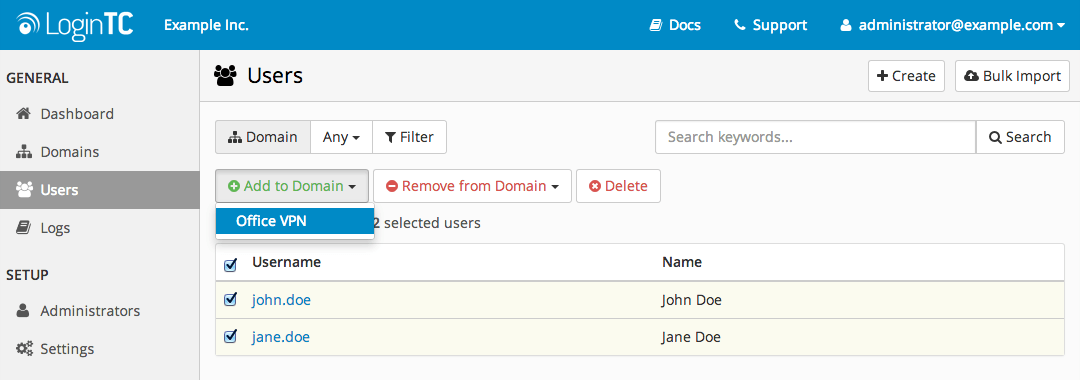Viewport: 1080px width, 380px height.
Task: Open the Remove from Domain dropdown
Action: coord(472,186)
